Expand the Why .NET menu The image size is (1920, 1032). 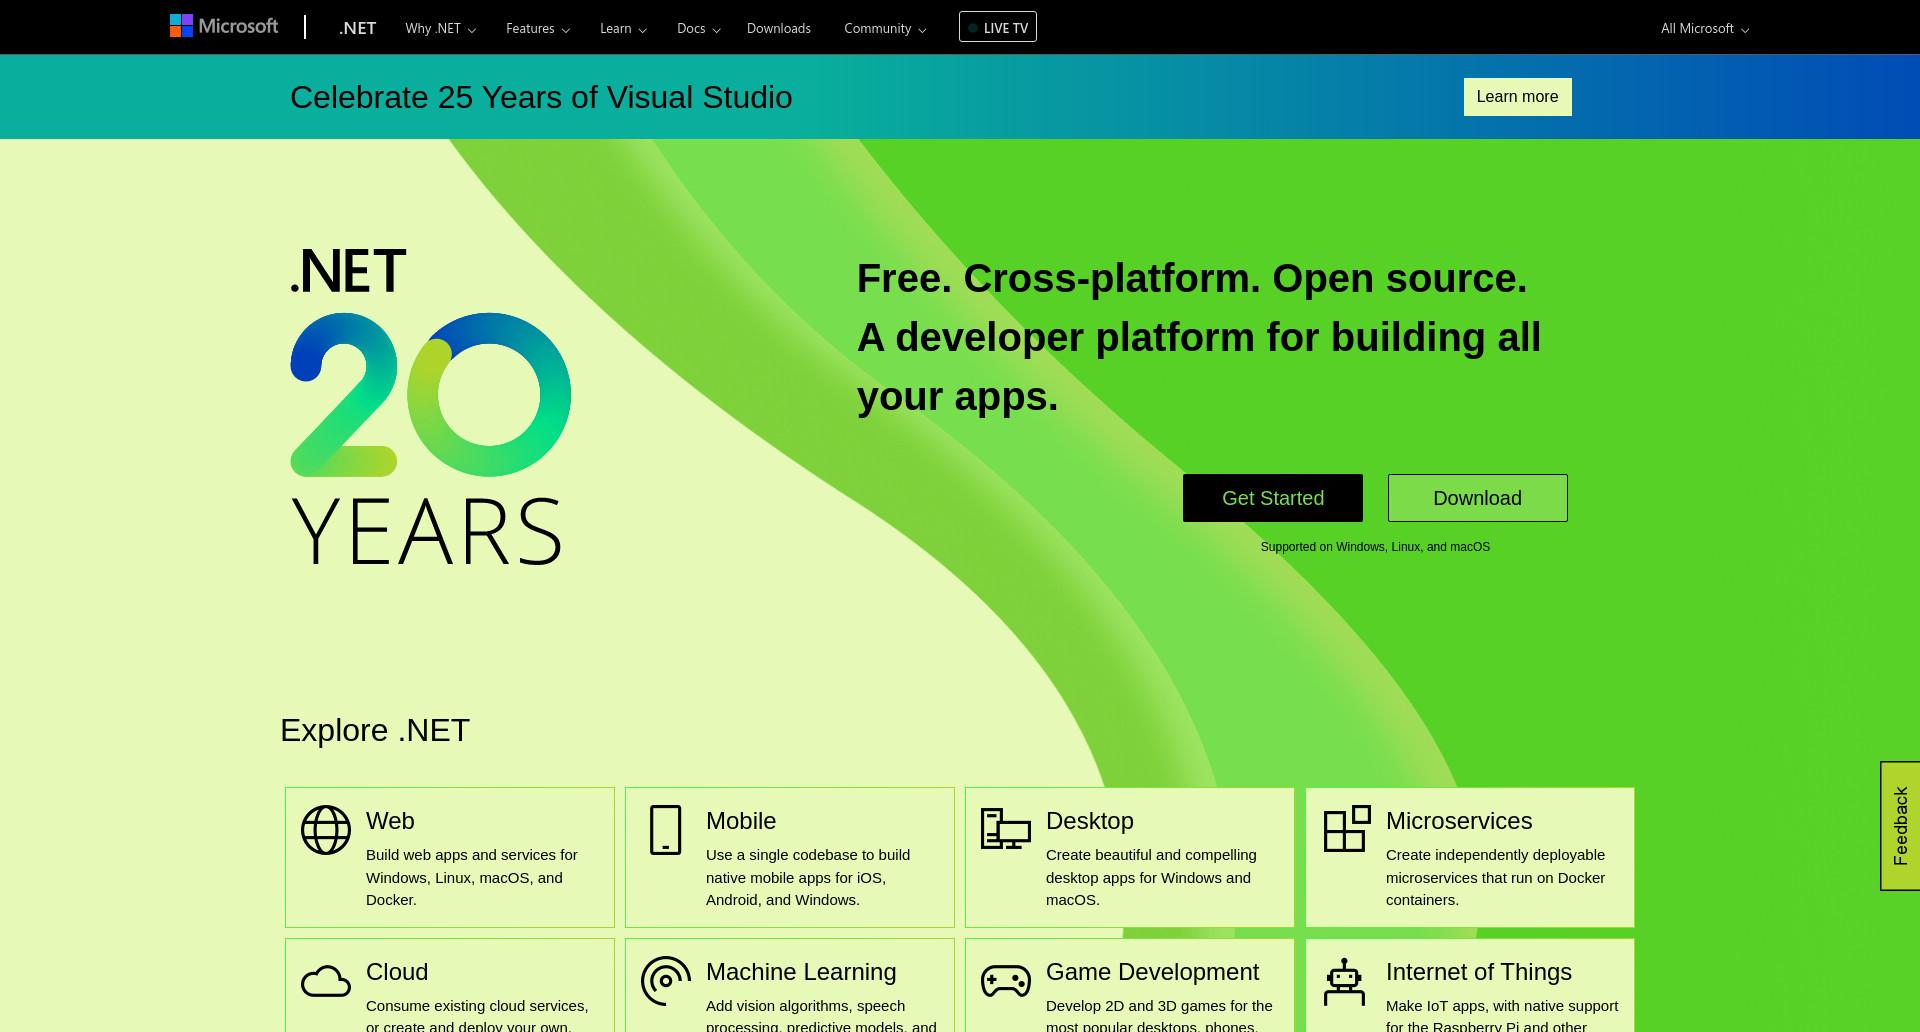tap(440, 28)
